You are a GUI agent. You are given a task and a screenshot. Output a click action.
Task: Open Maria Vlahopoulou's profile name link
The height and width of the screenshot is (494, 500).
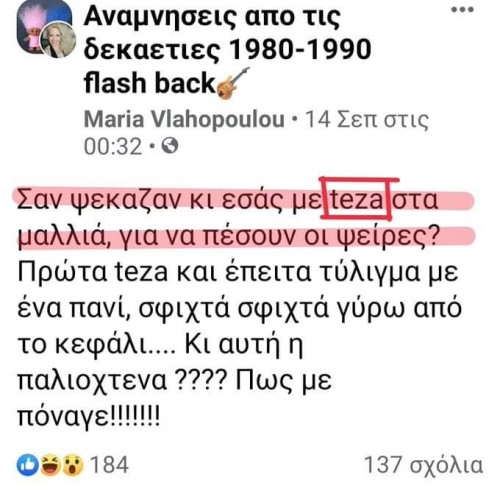185,119
